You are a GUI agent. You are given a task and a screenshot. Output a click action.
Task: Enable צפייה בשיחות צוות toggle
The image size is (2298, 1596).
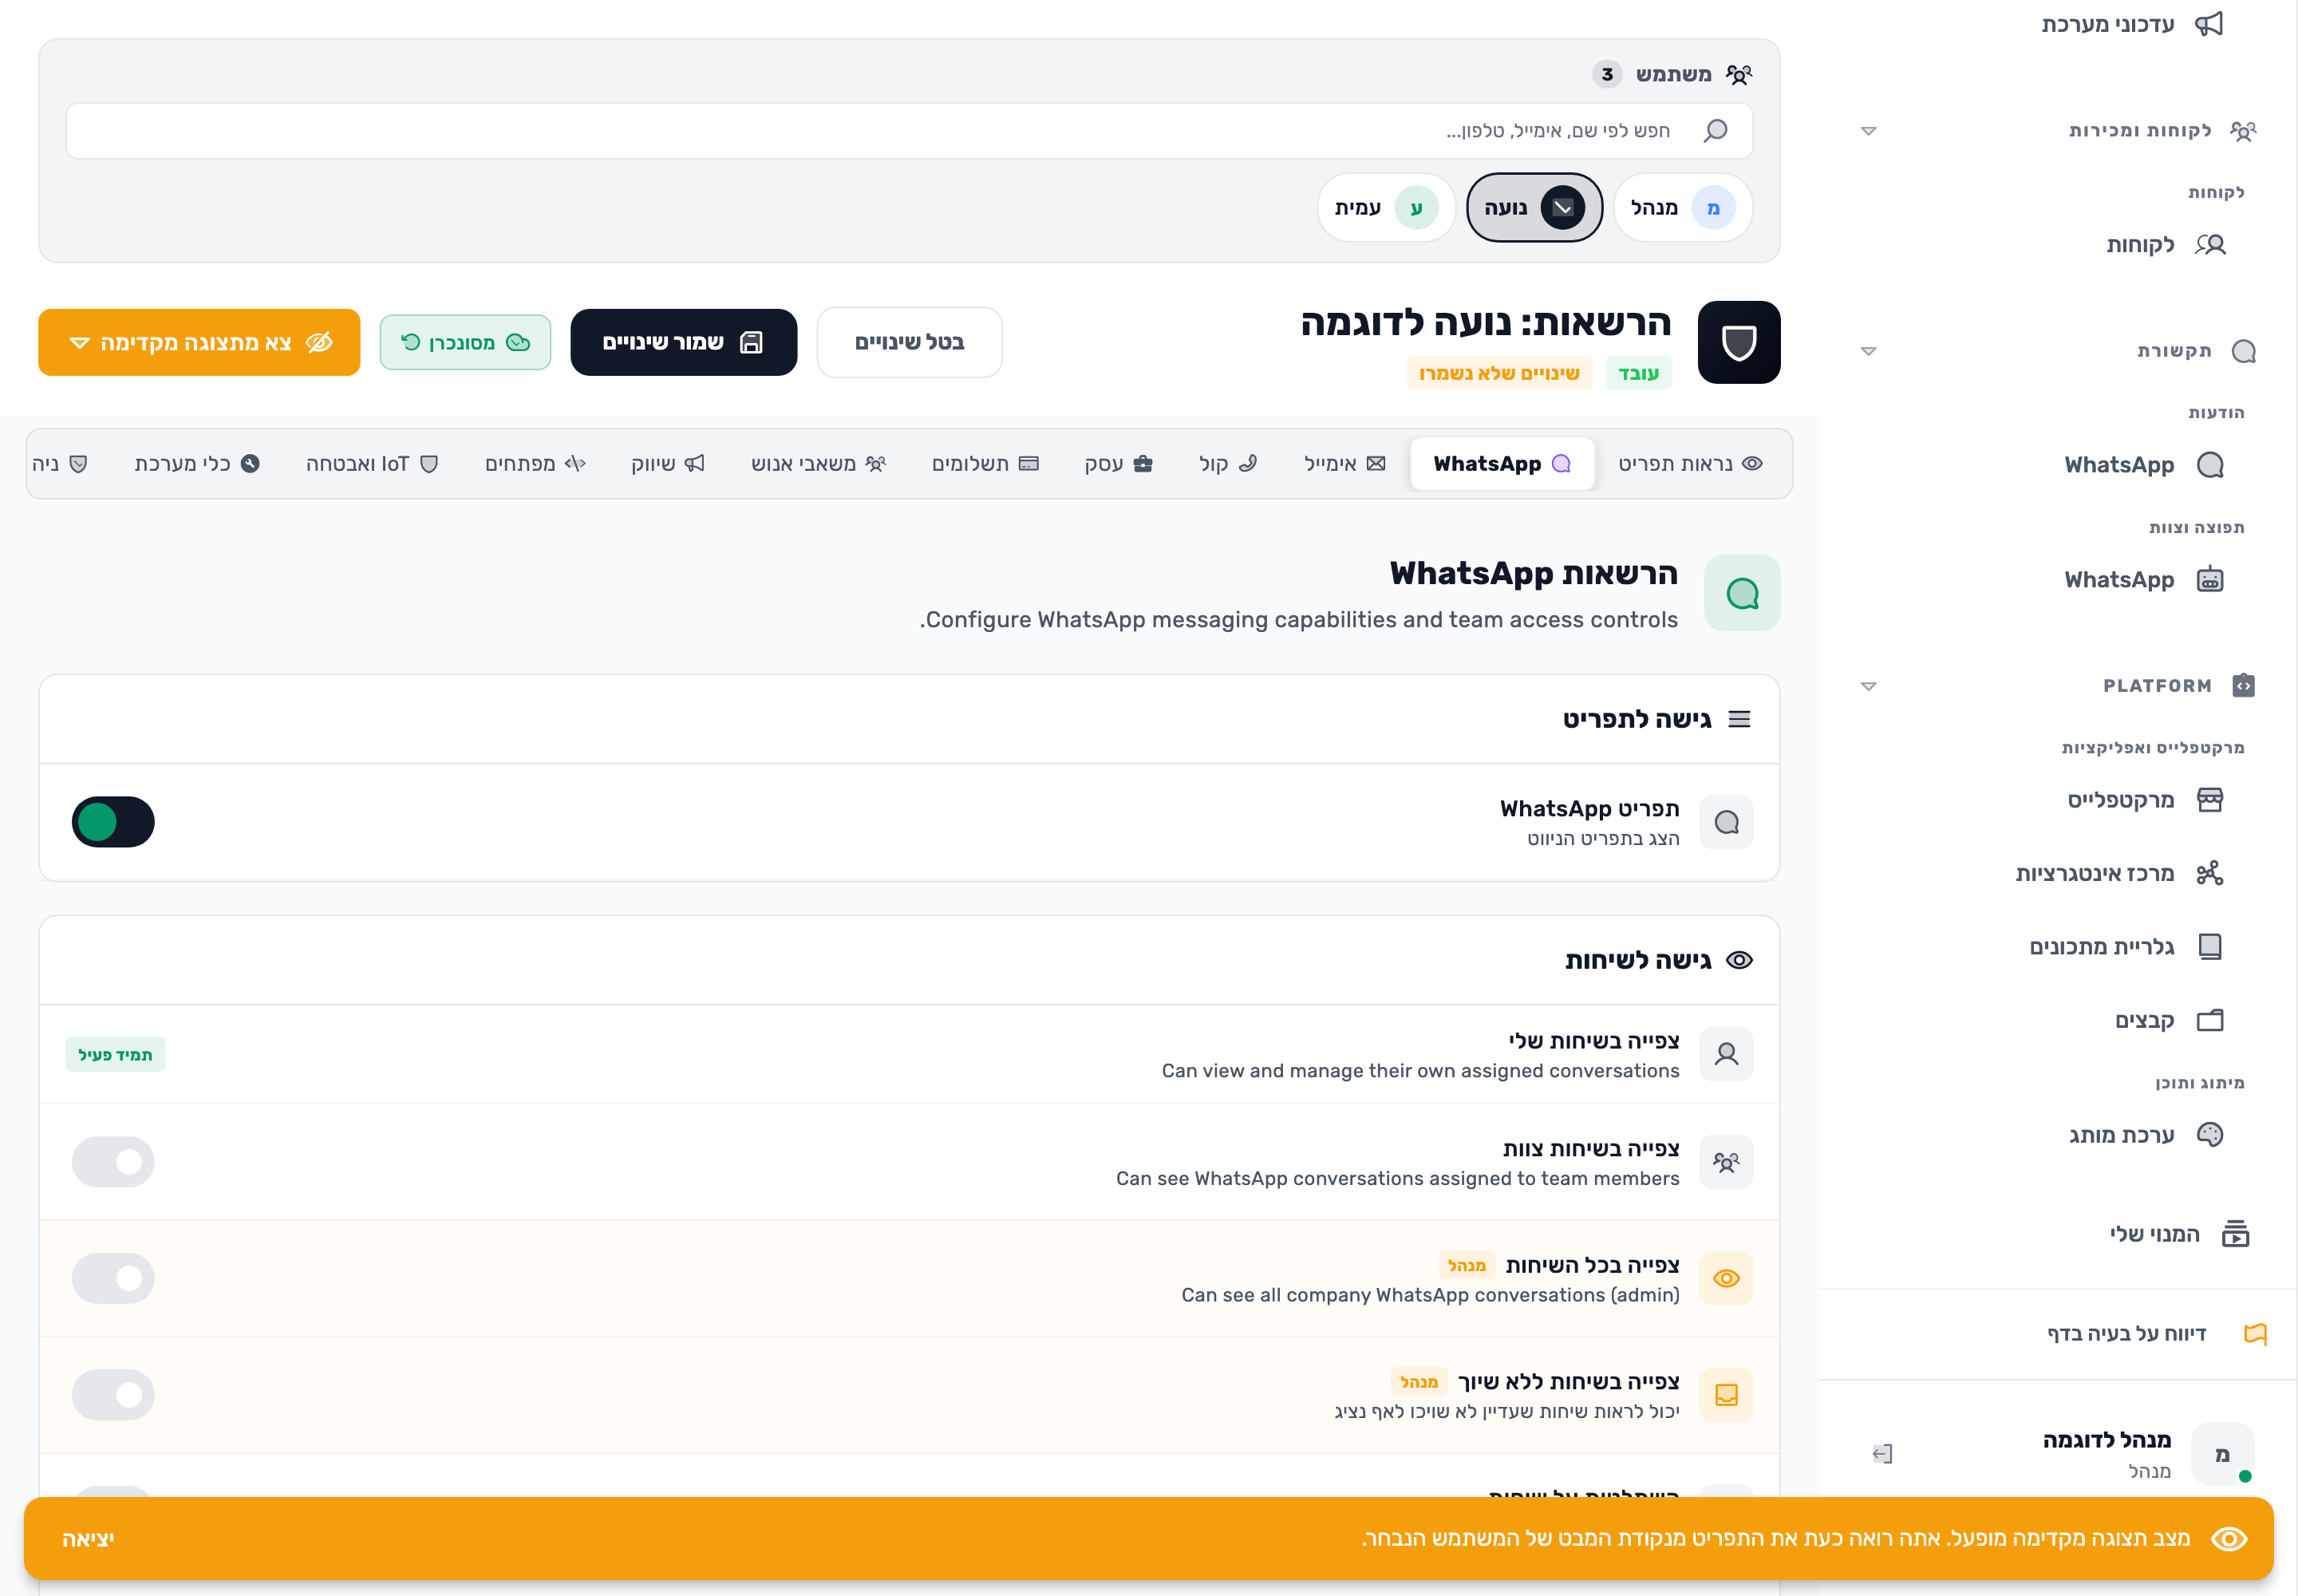(x=113, y=1162)
